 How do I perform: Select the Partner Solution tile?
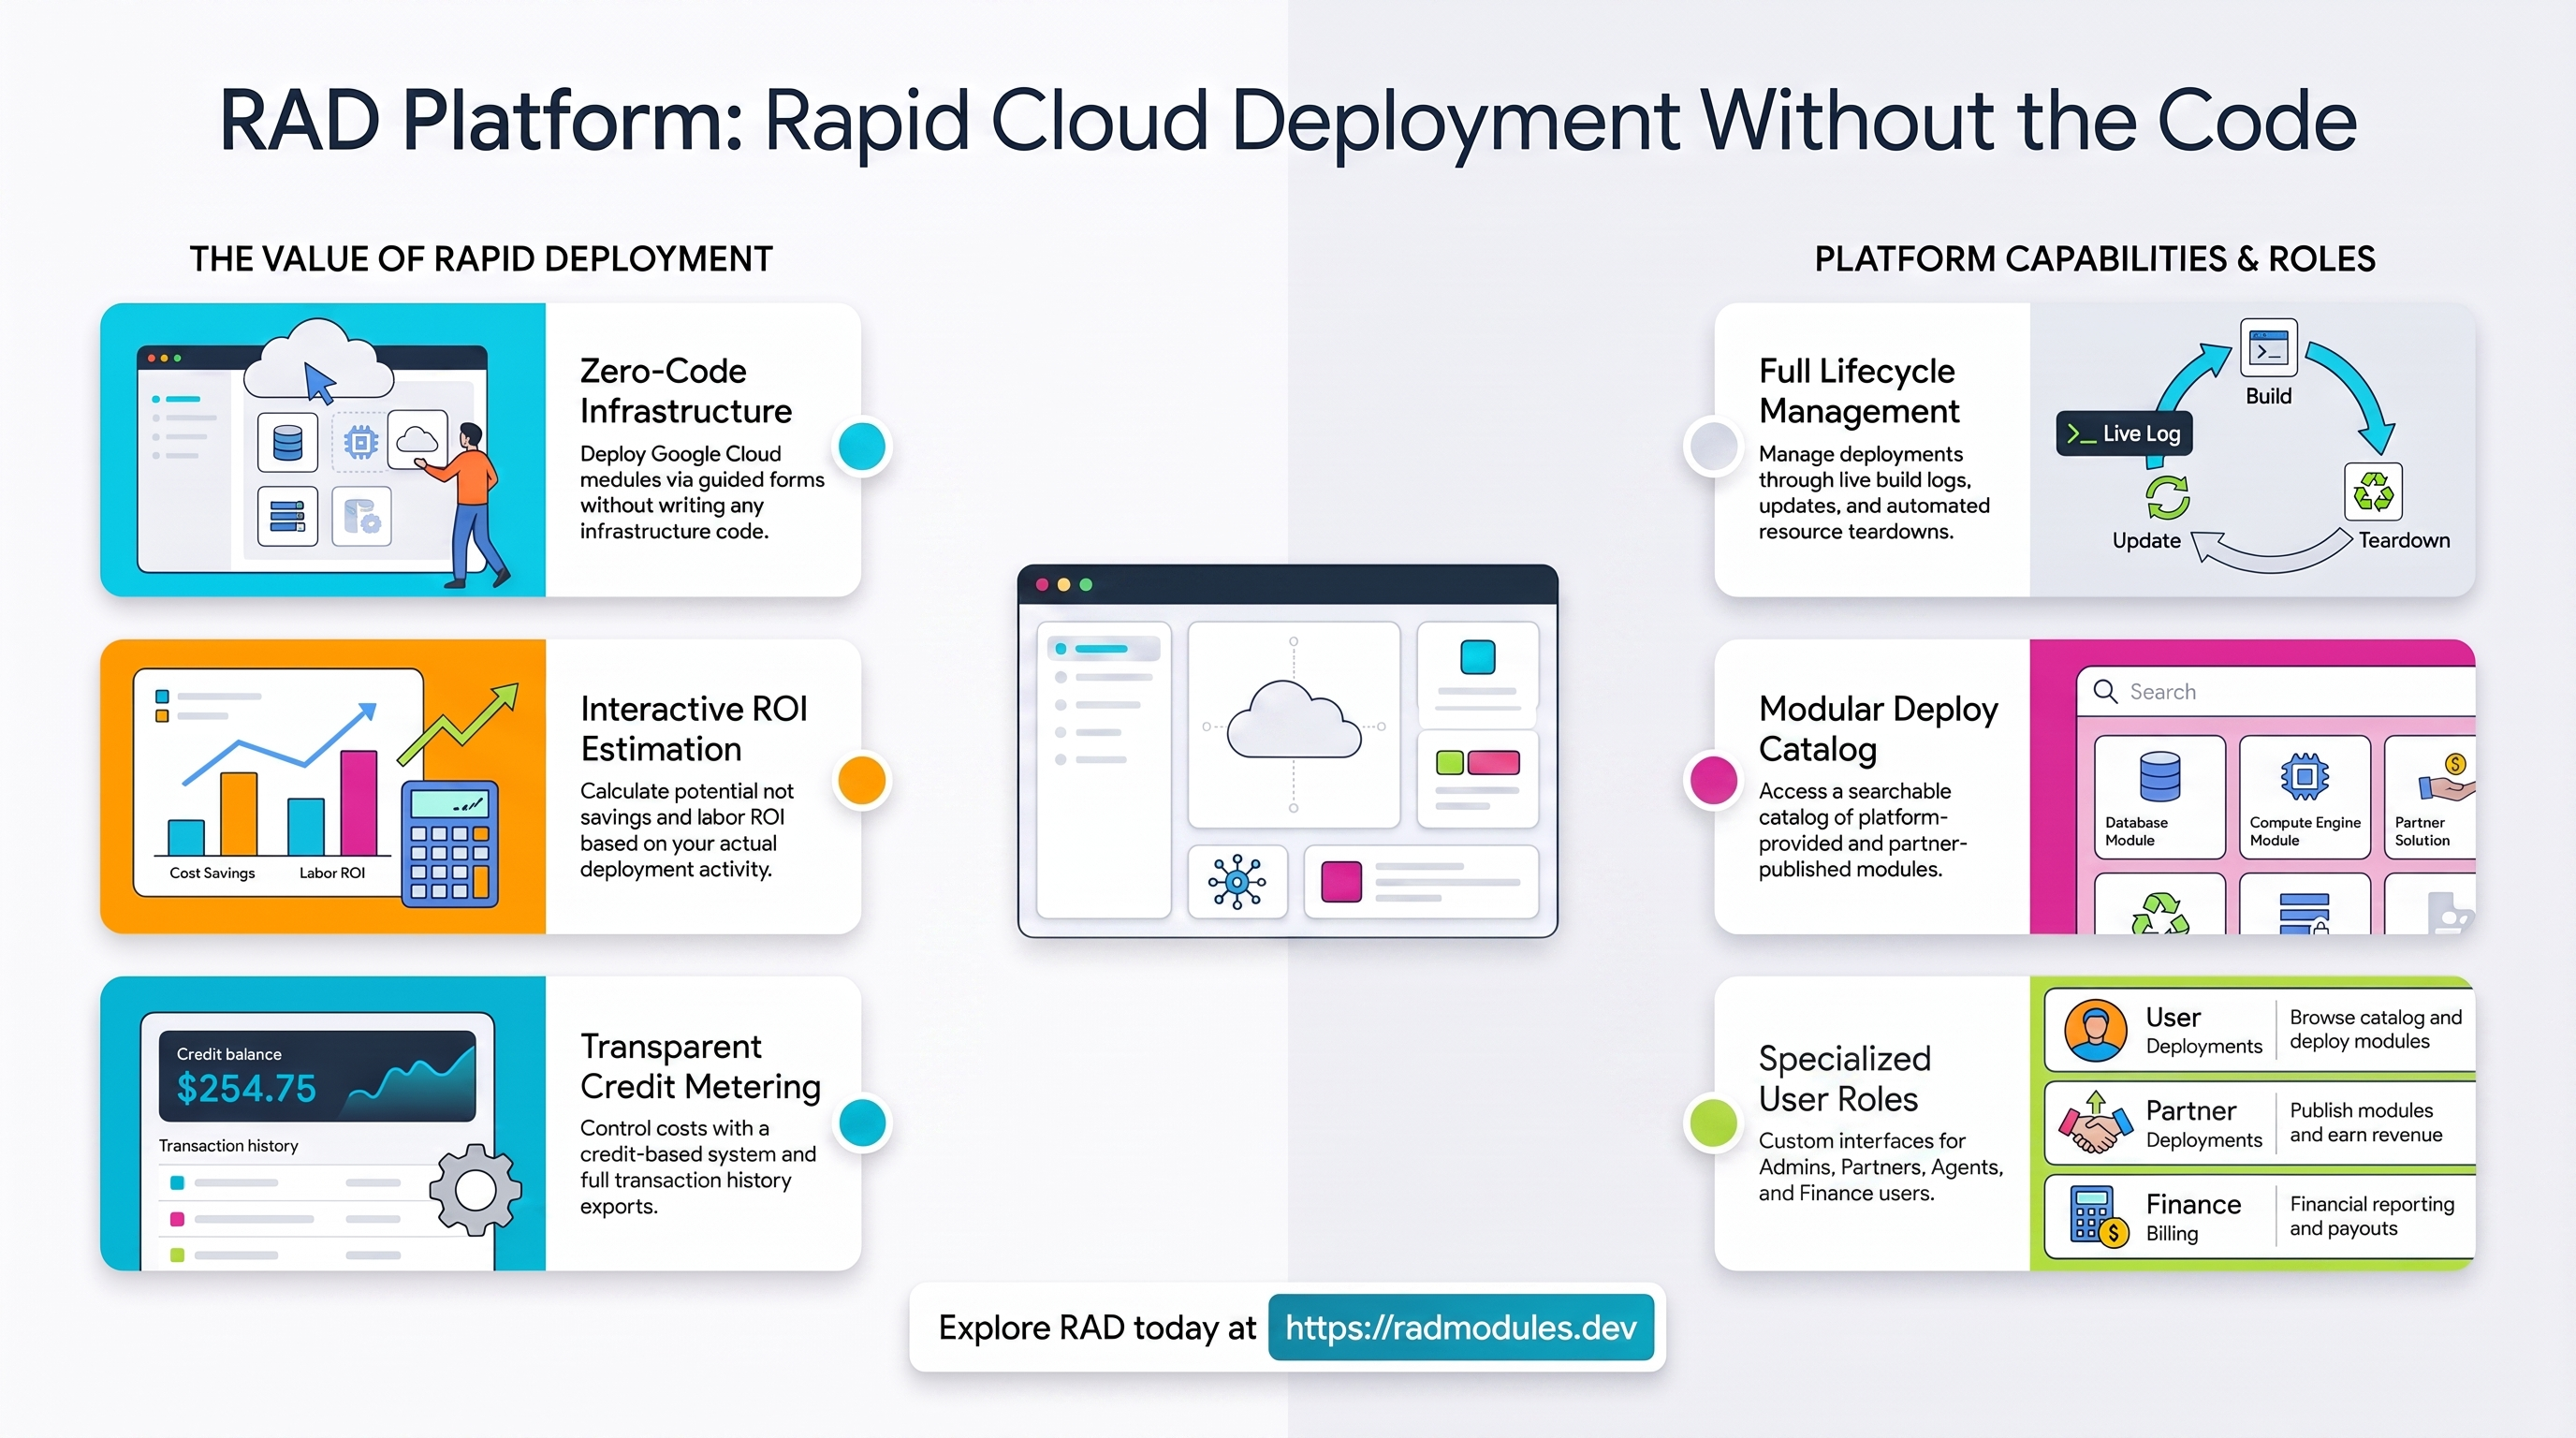[2430, 797]
